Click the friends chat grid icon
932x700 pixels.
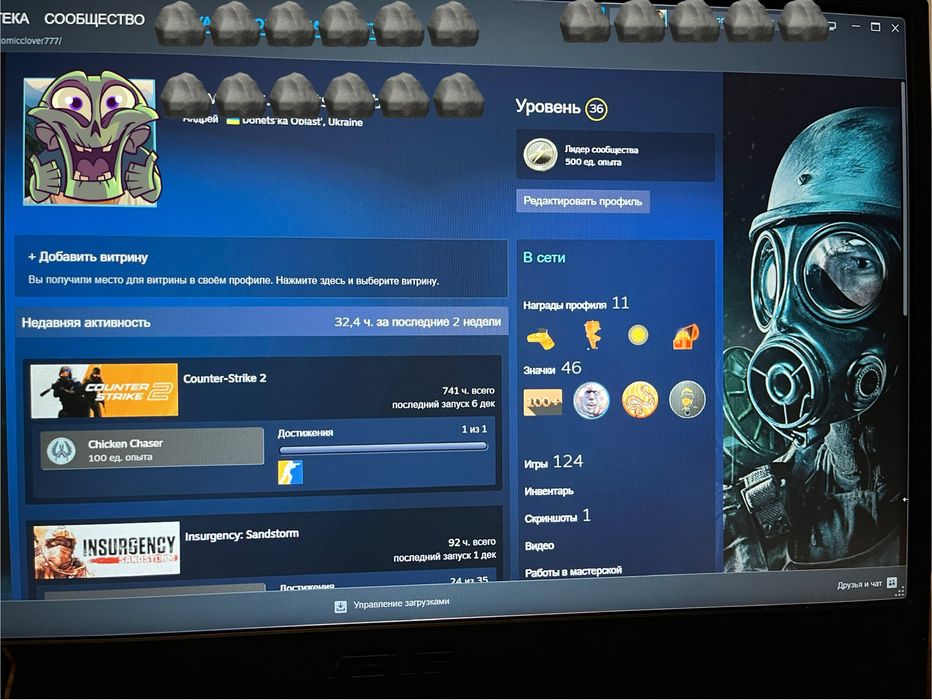click(892, 583)
